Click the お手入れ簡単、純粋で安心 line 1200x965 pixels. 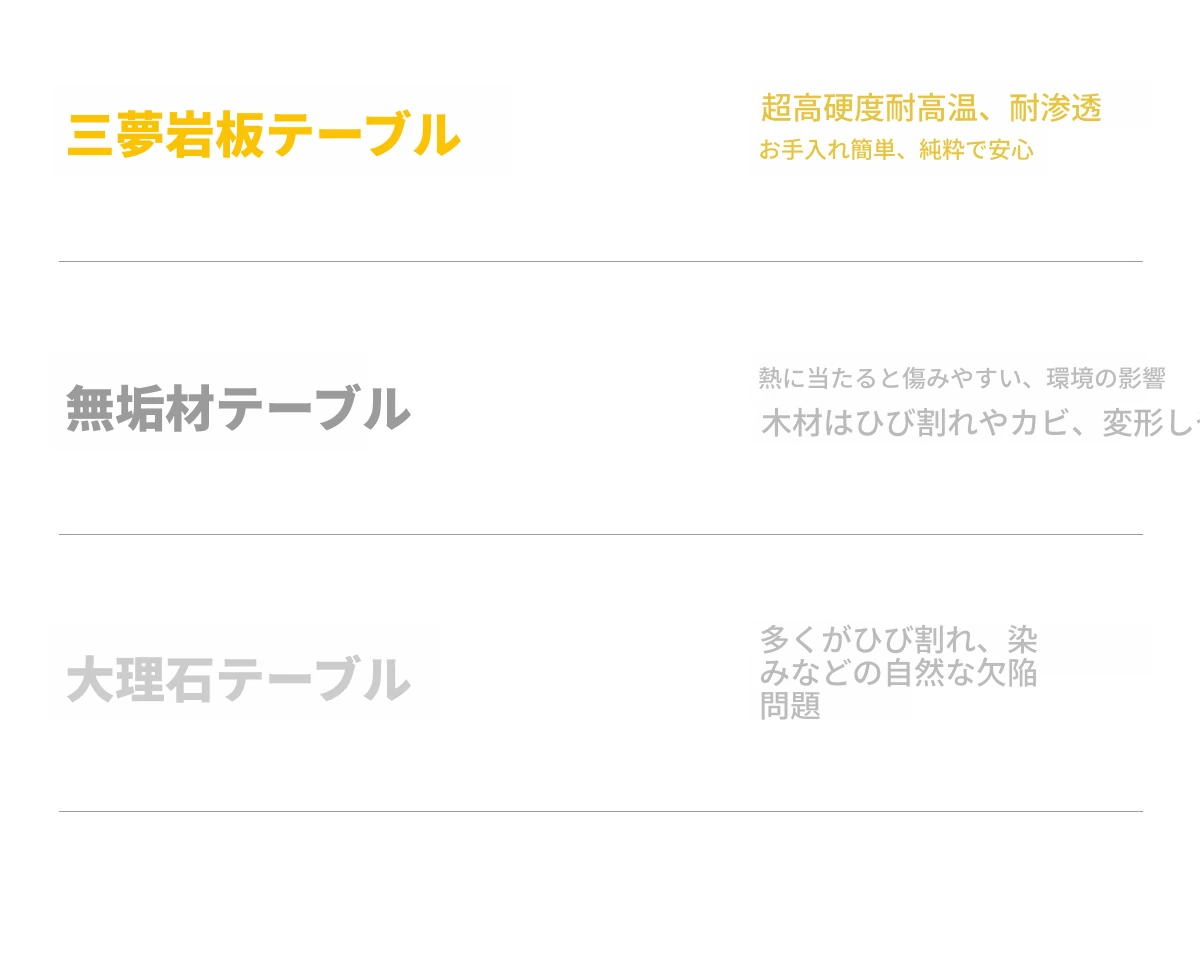point(896,151)
